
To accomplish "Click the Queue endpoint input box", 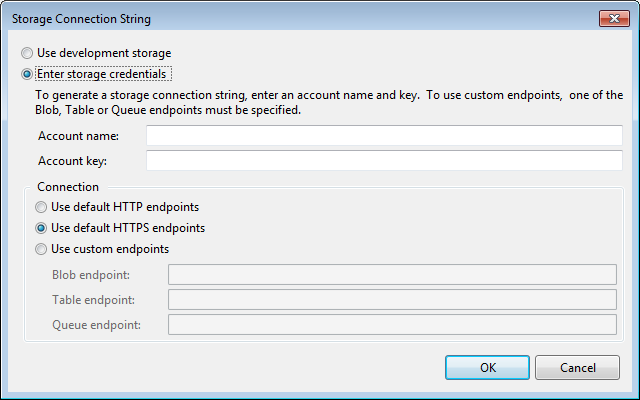I will click(392, 324).
